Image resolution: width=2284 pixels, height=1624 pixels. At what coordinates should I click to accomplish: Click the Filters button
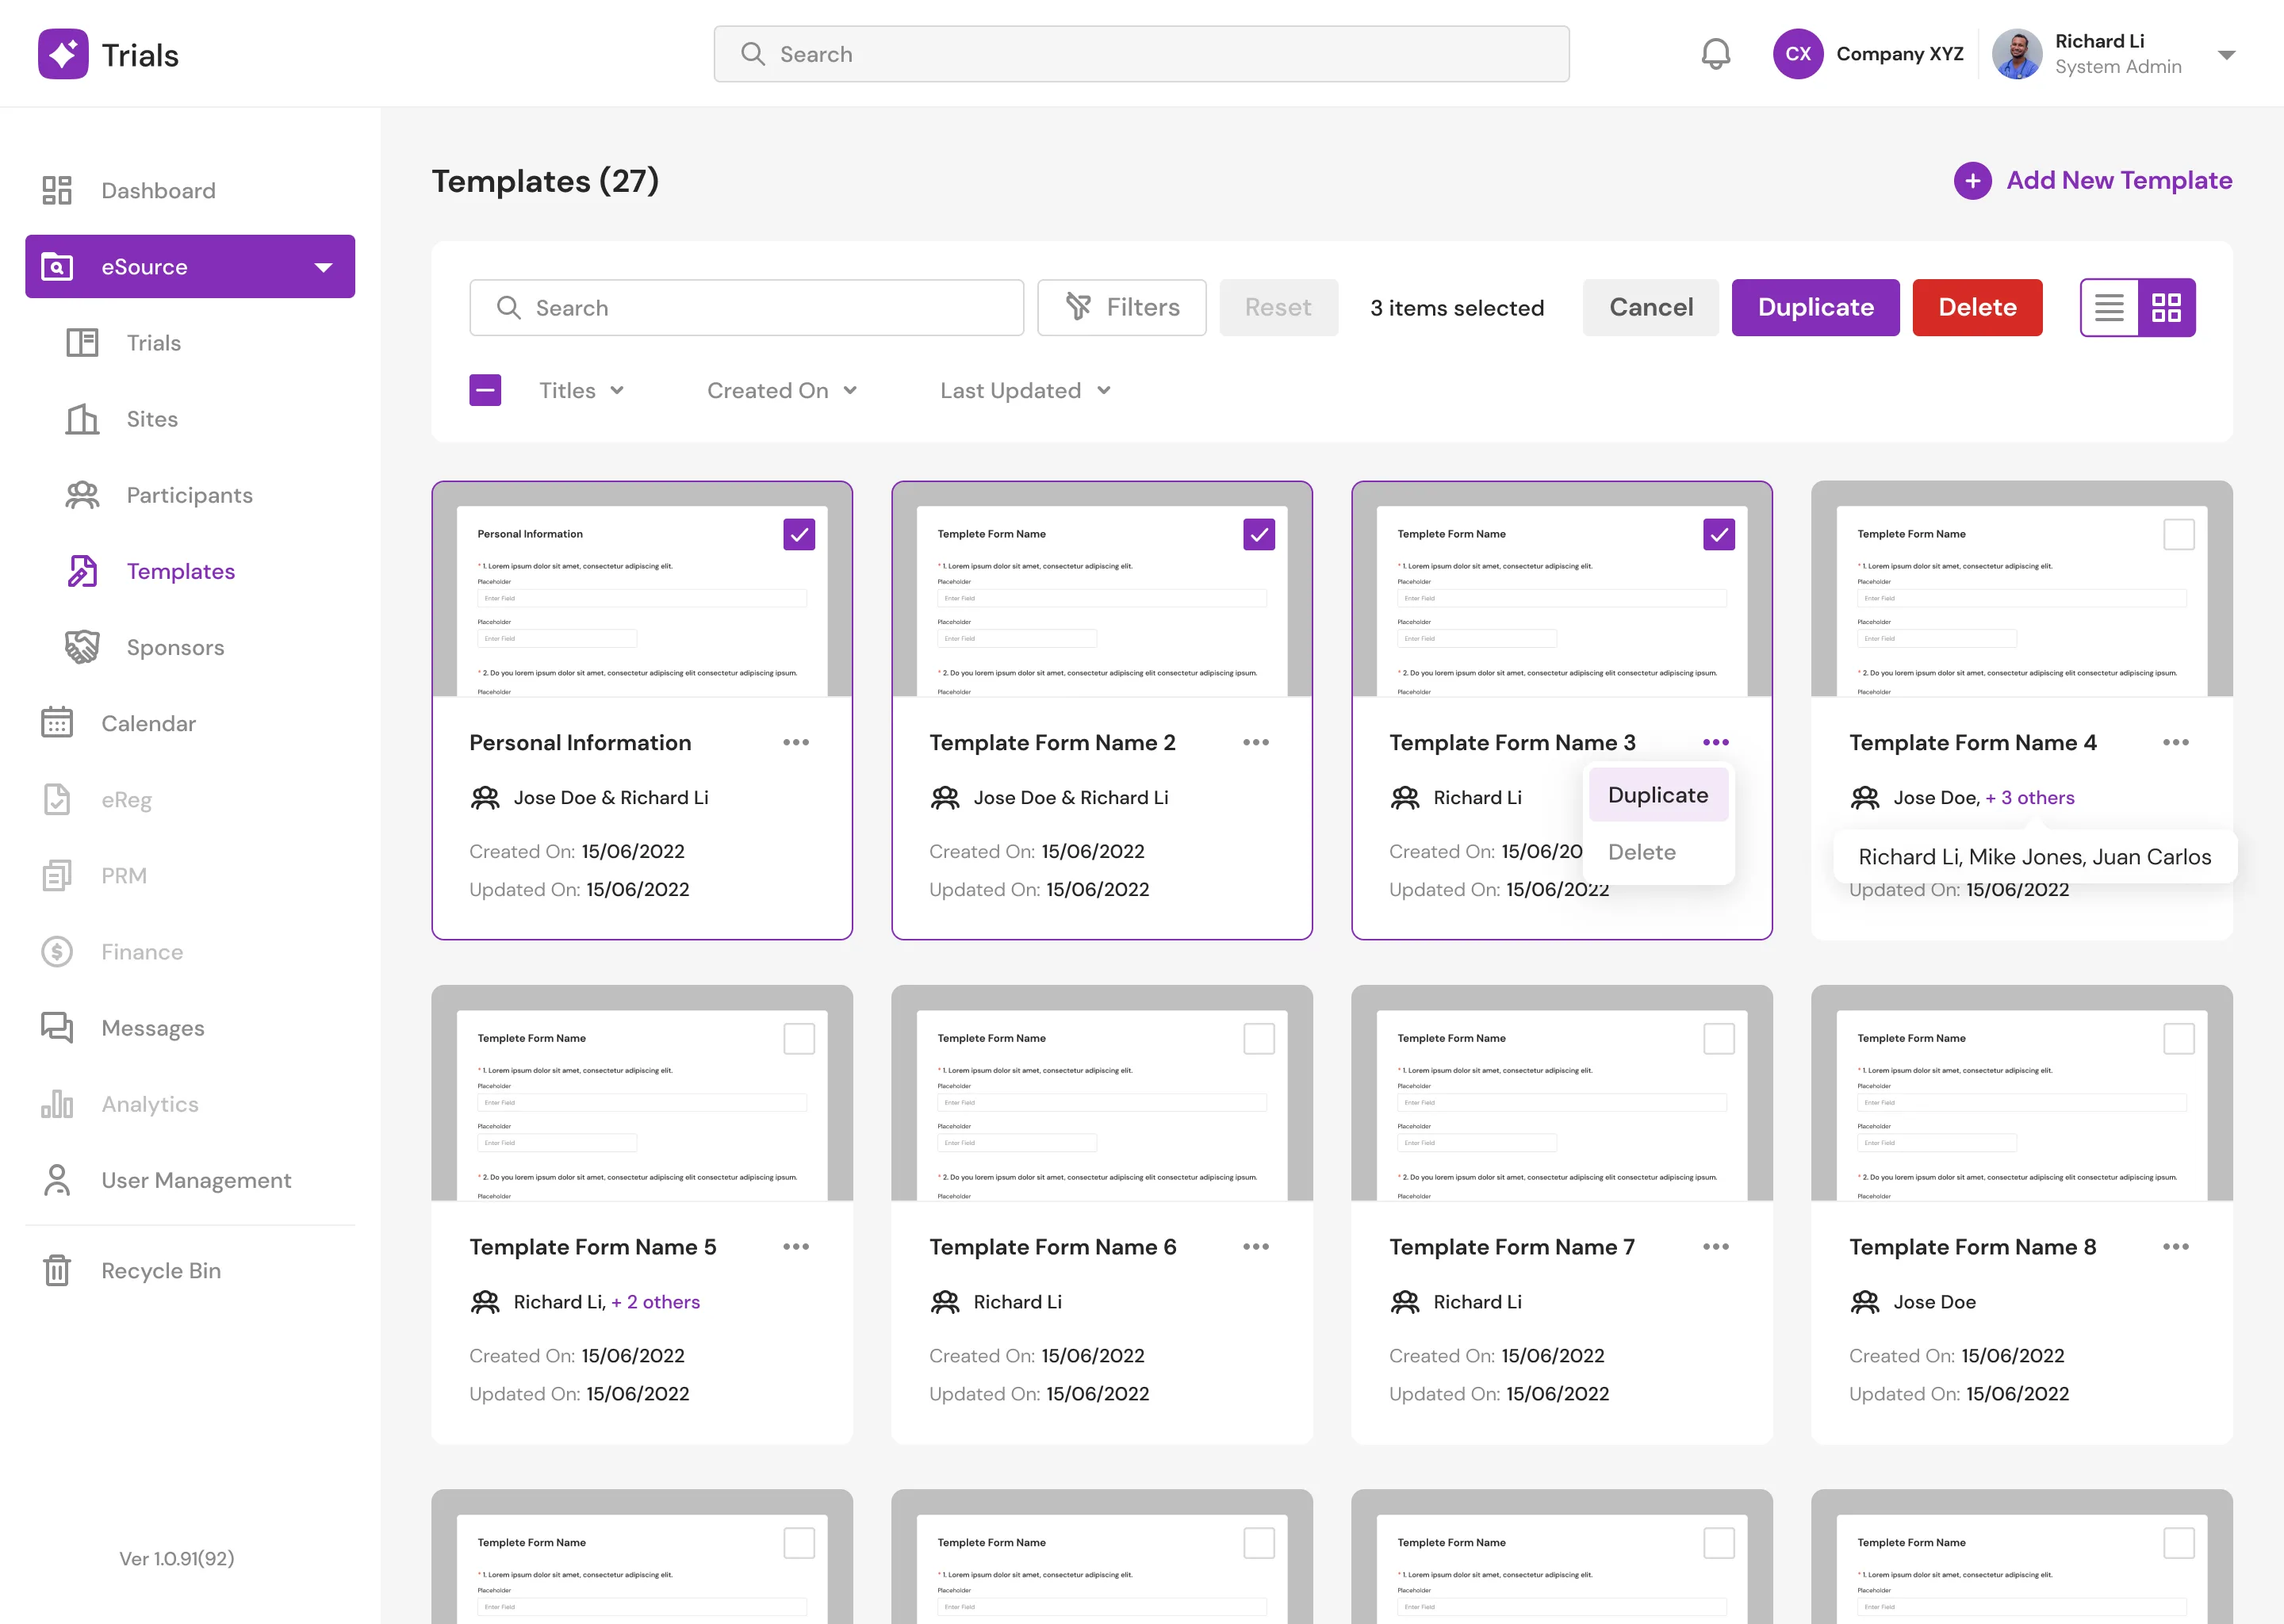[x=1121, y=307]
